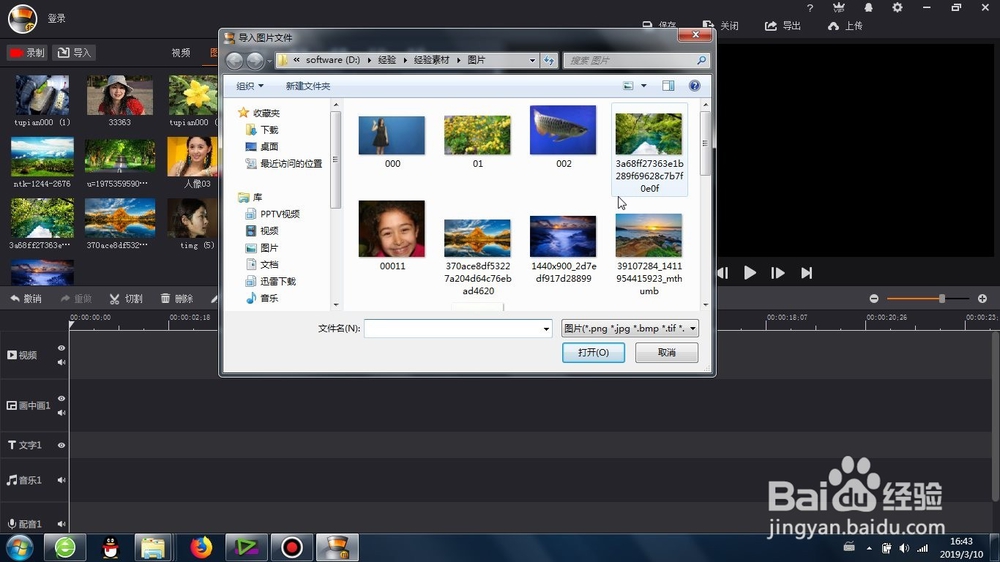The width and height of the screenshot is (1000, 562).
Task: Click the refresh button beside address bar
Action: [549, 60]
